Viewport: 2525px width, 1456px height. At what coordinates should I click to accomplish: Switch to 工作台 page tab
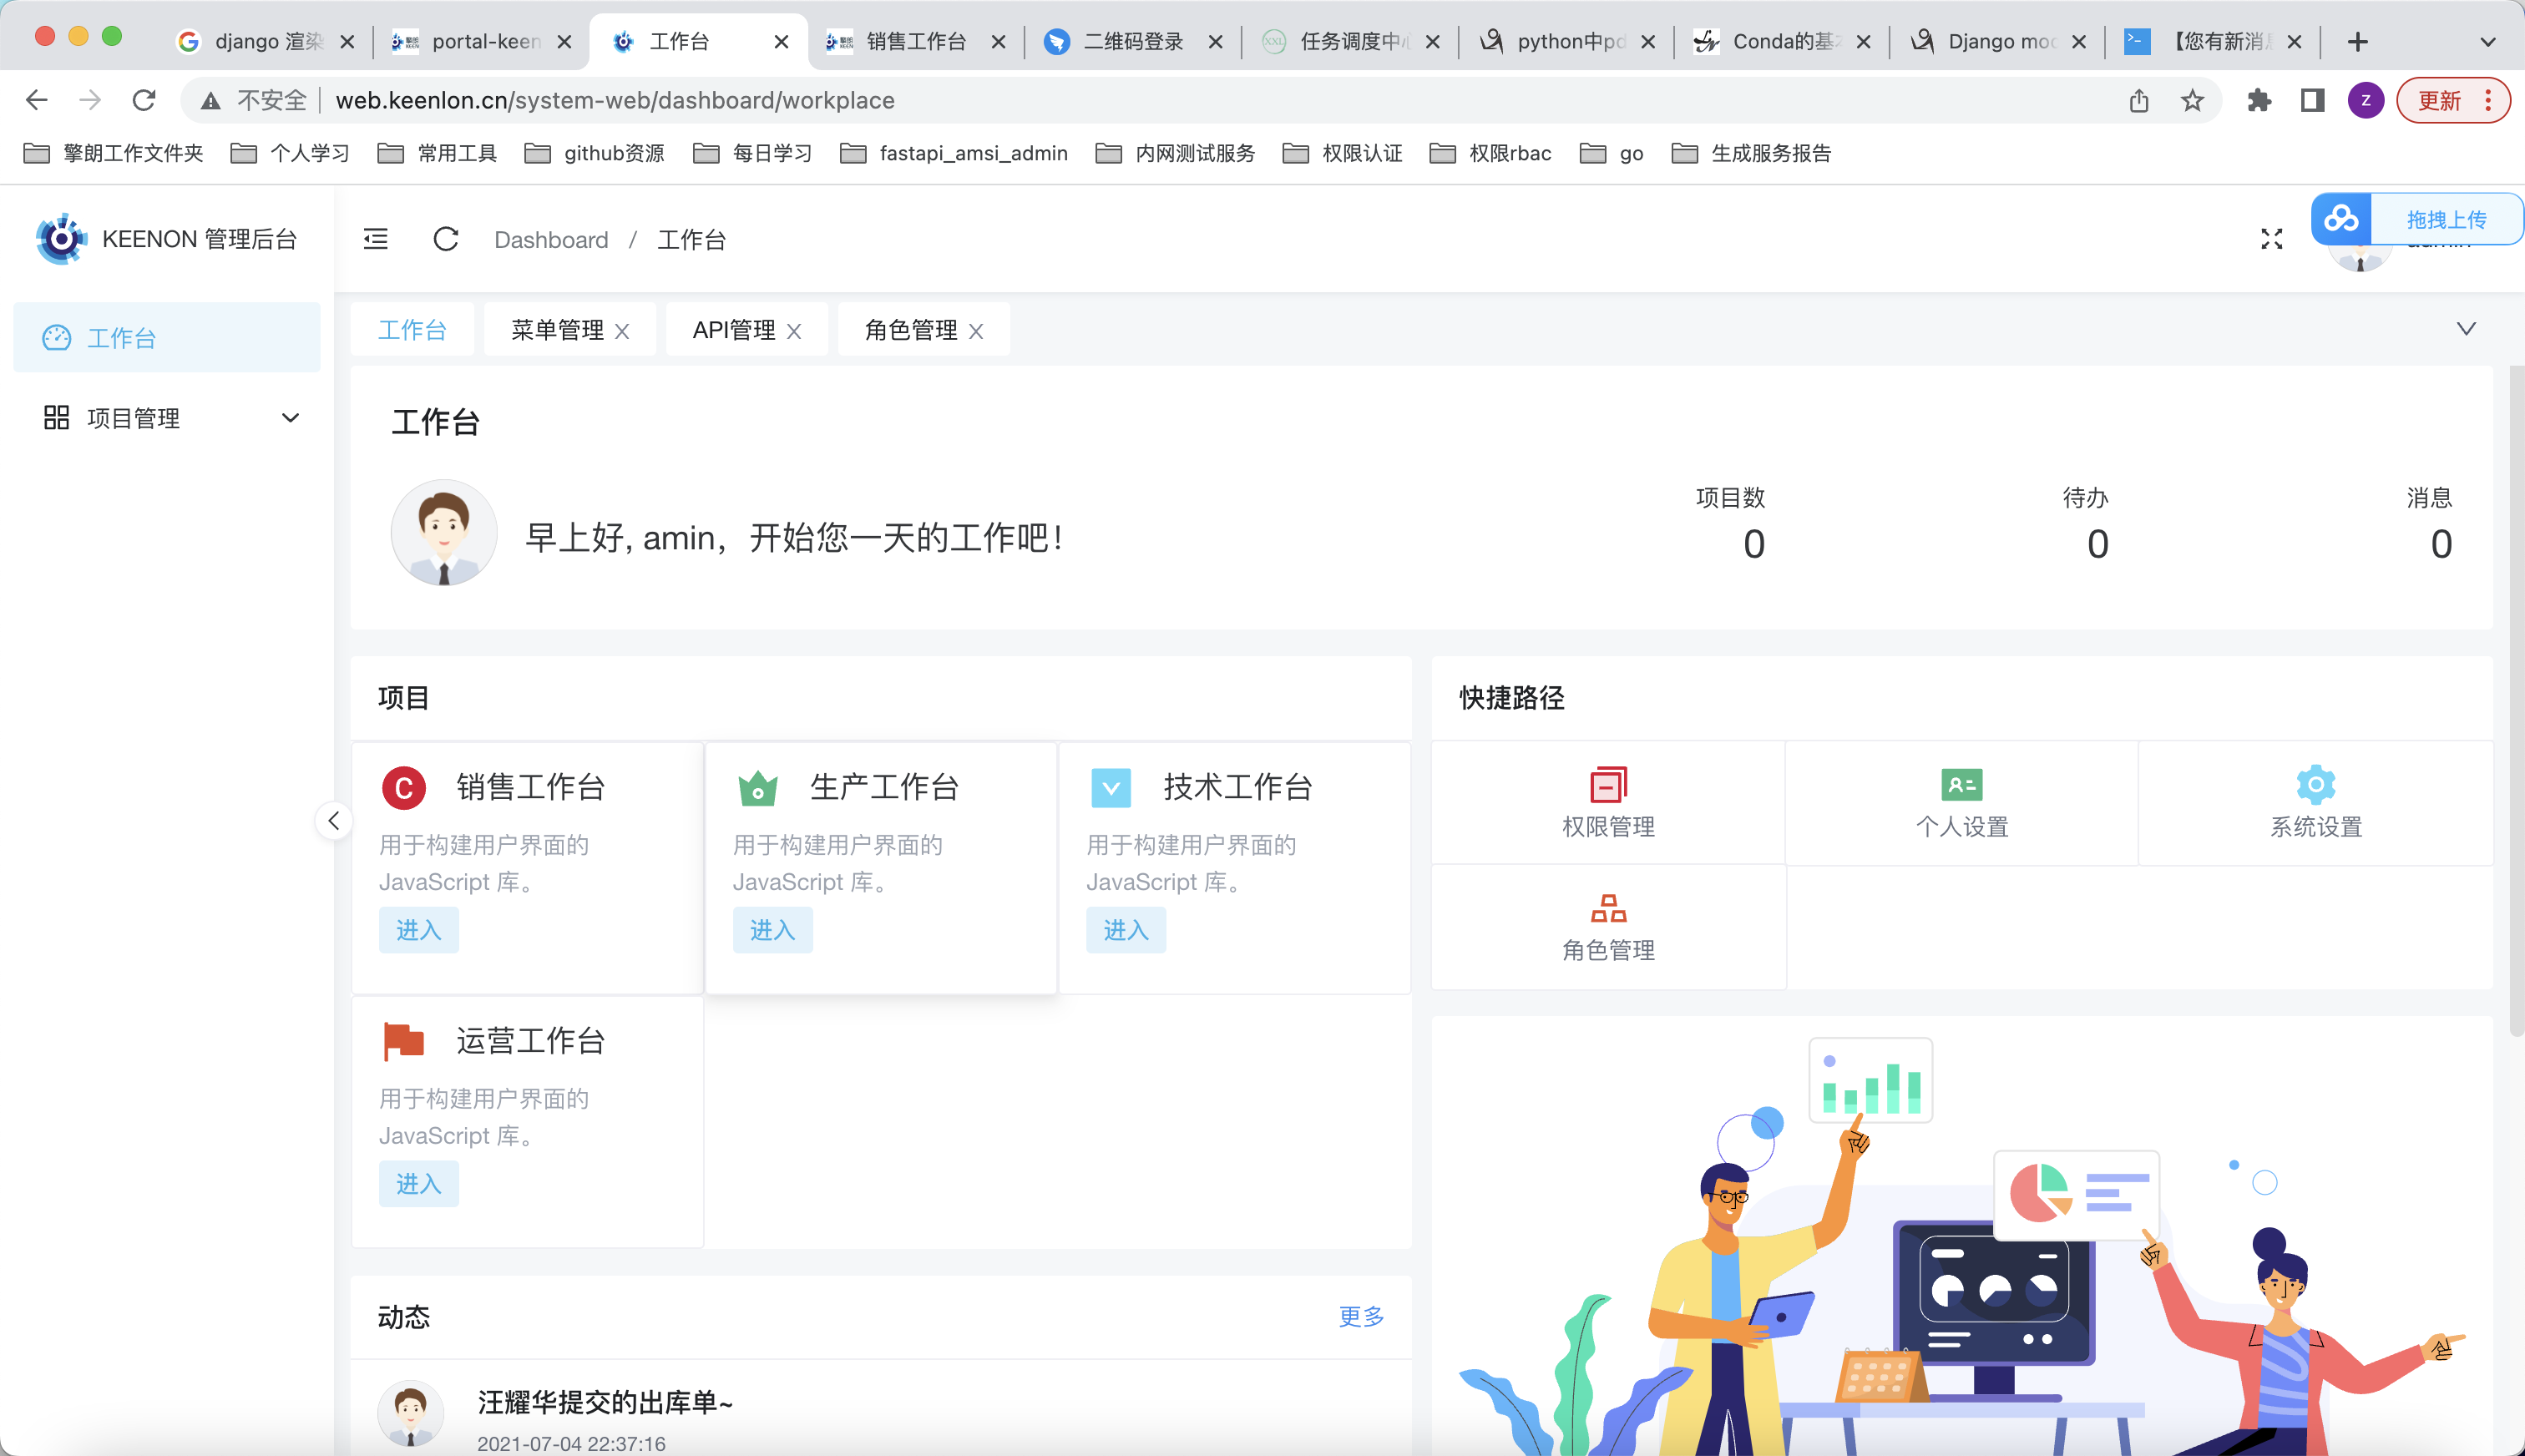tap(412, 329)
